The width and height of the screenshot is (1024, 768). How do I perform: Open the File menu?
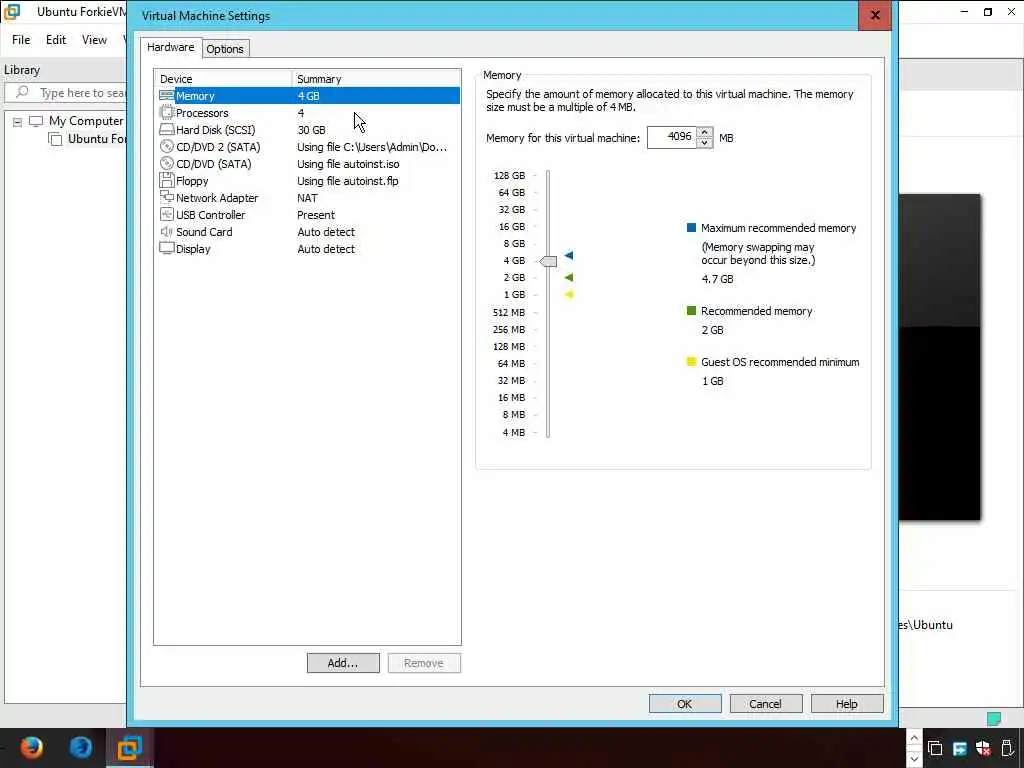tap(21, 40)
